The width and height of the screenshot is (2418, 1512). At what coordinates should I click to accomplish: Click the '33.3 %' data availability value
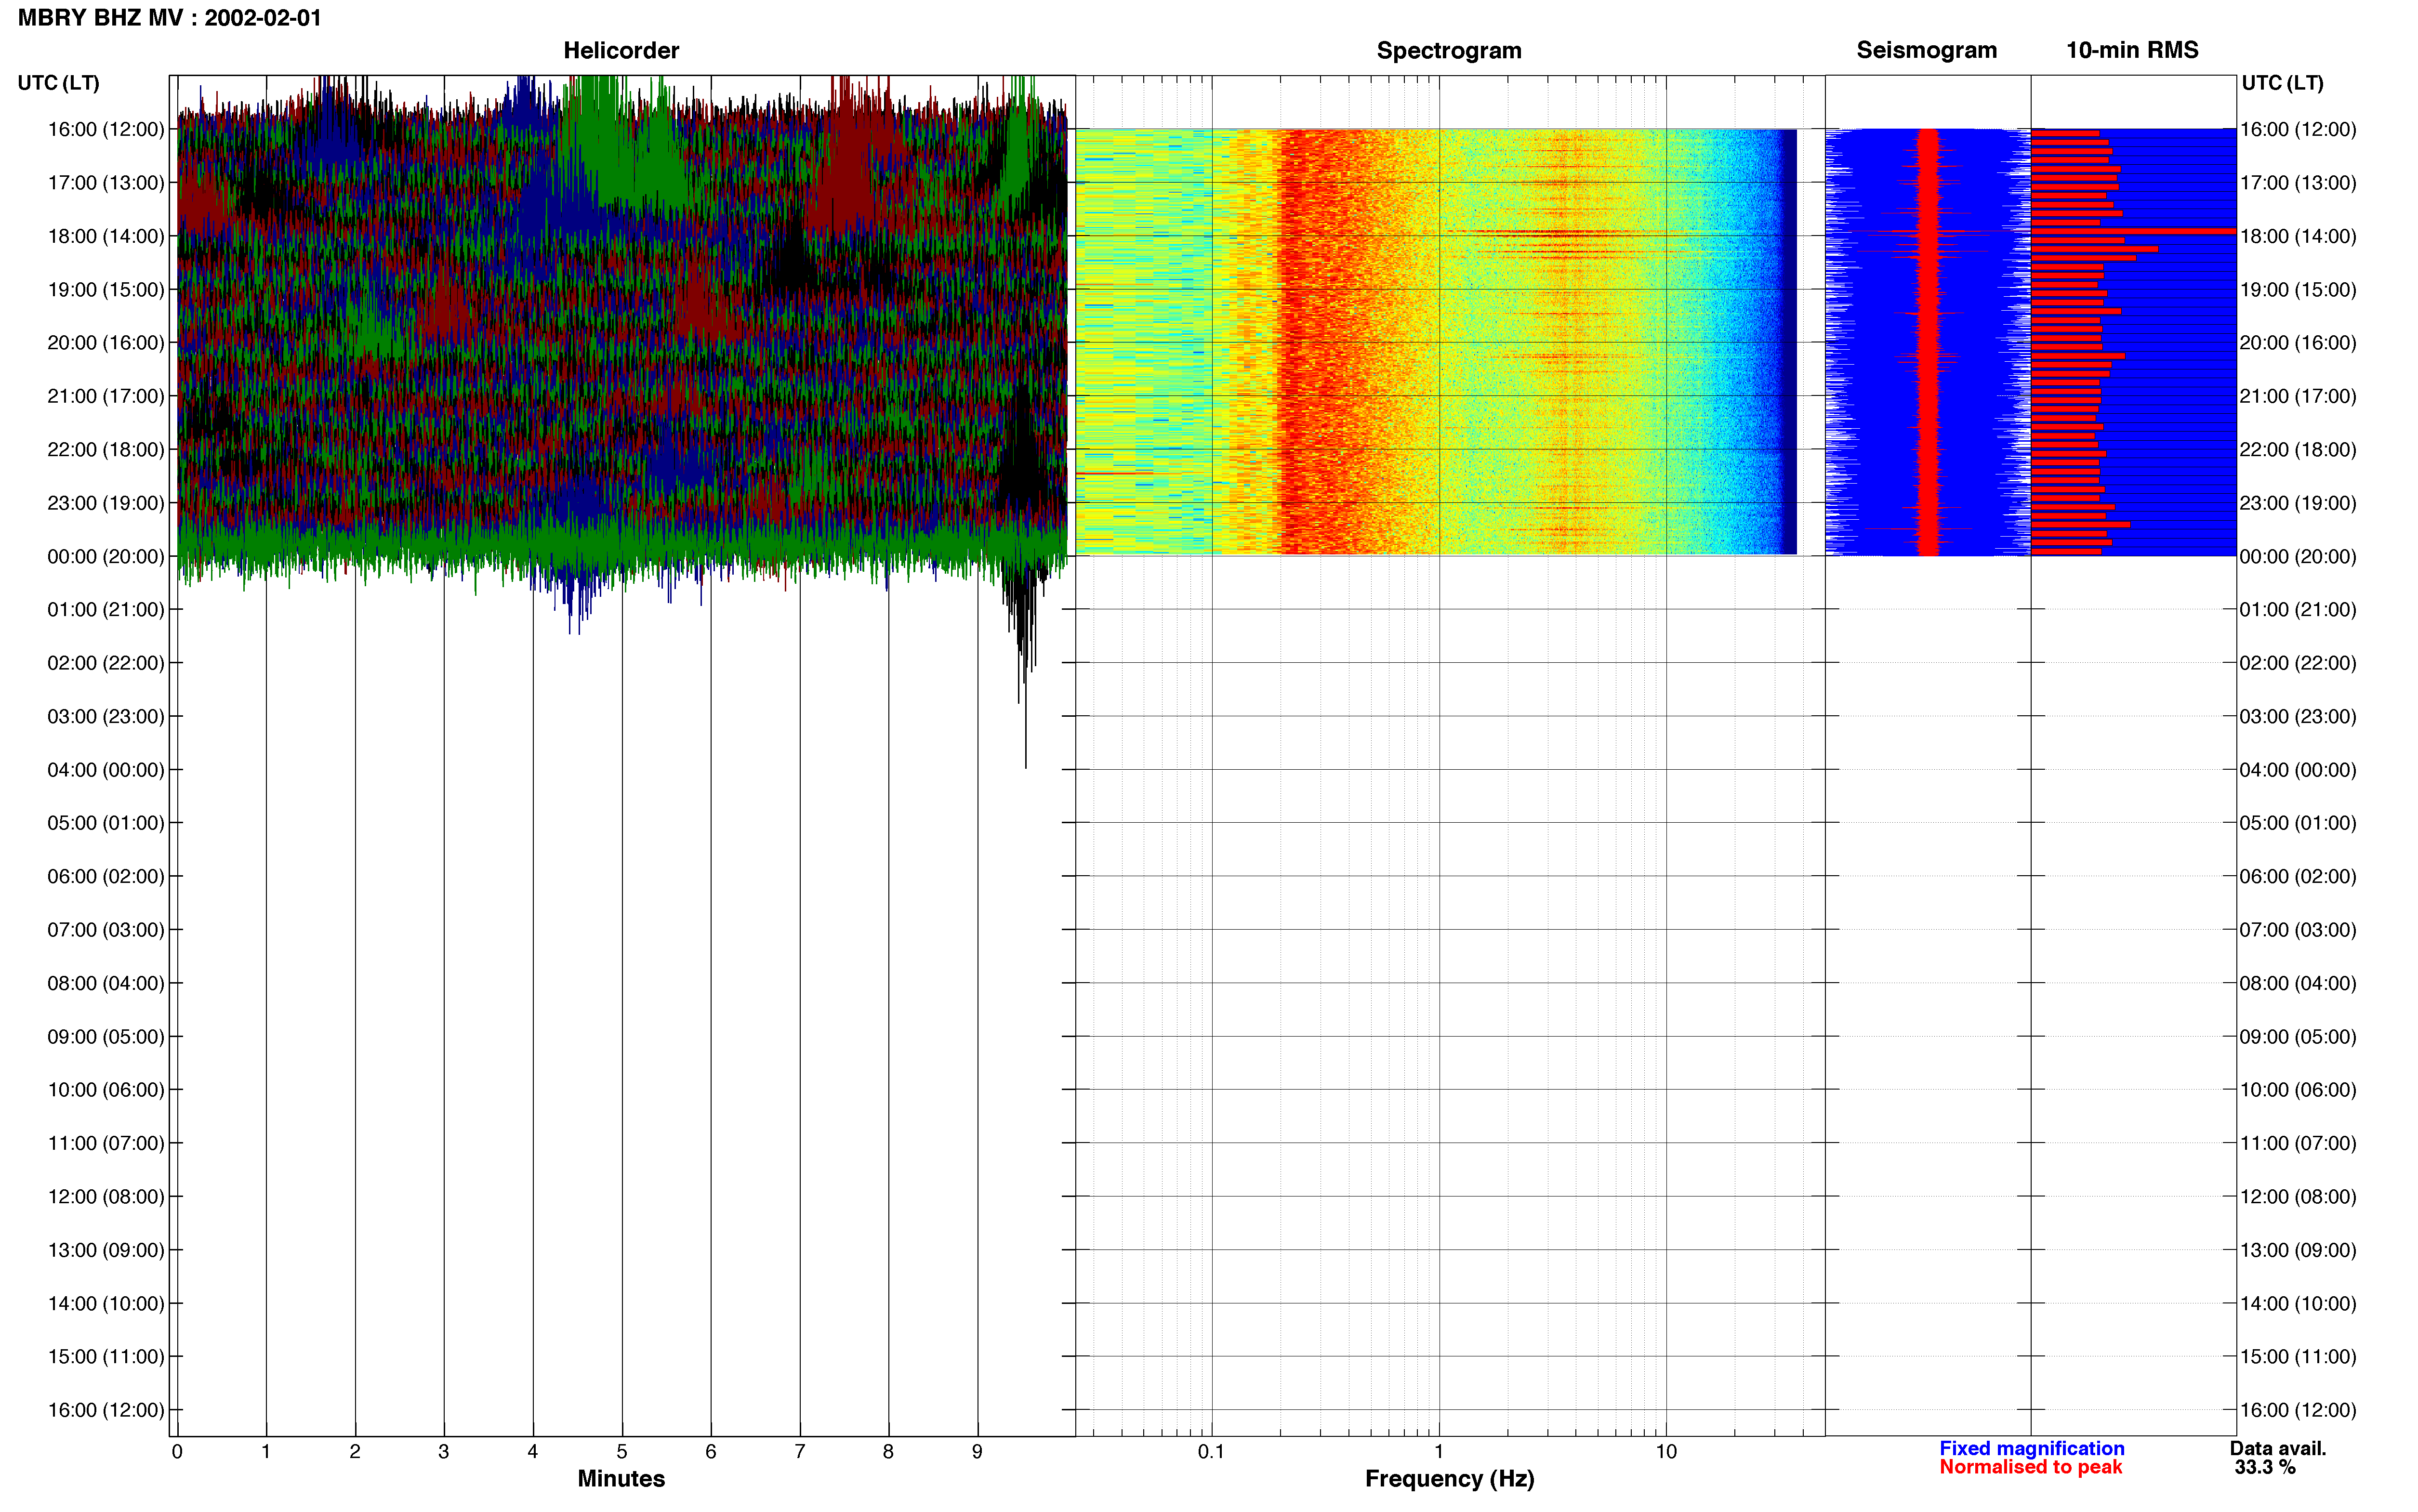point(2265,1467)
